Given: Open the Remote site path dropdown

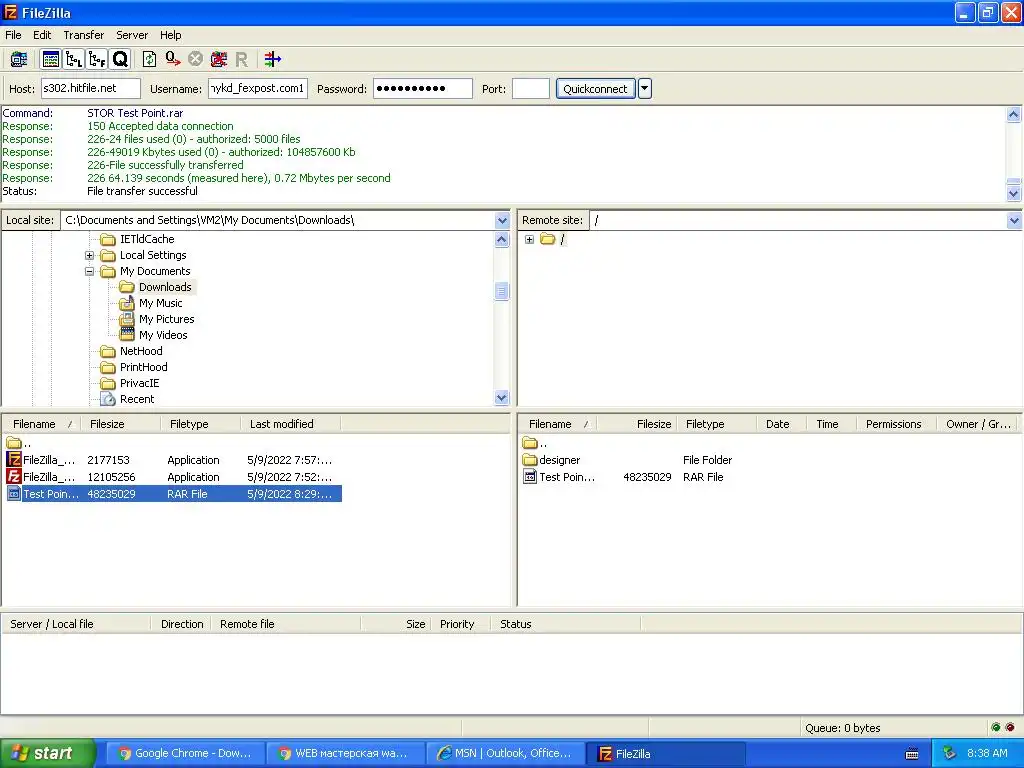Looking at the screenshot, I should (x=1014, y=220).
